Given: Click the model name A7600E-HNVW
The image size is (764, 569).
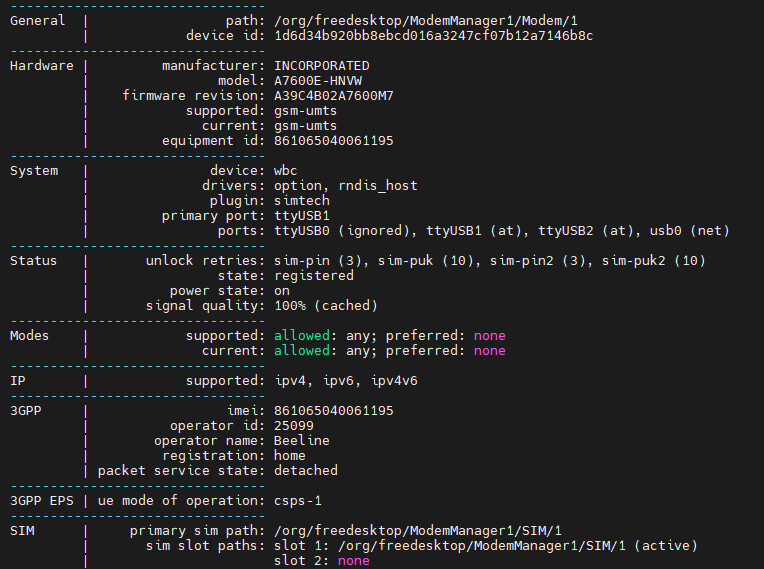Looking at the screenshot, I should (318, 81).
